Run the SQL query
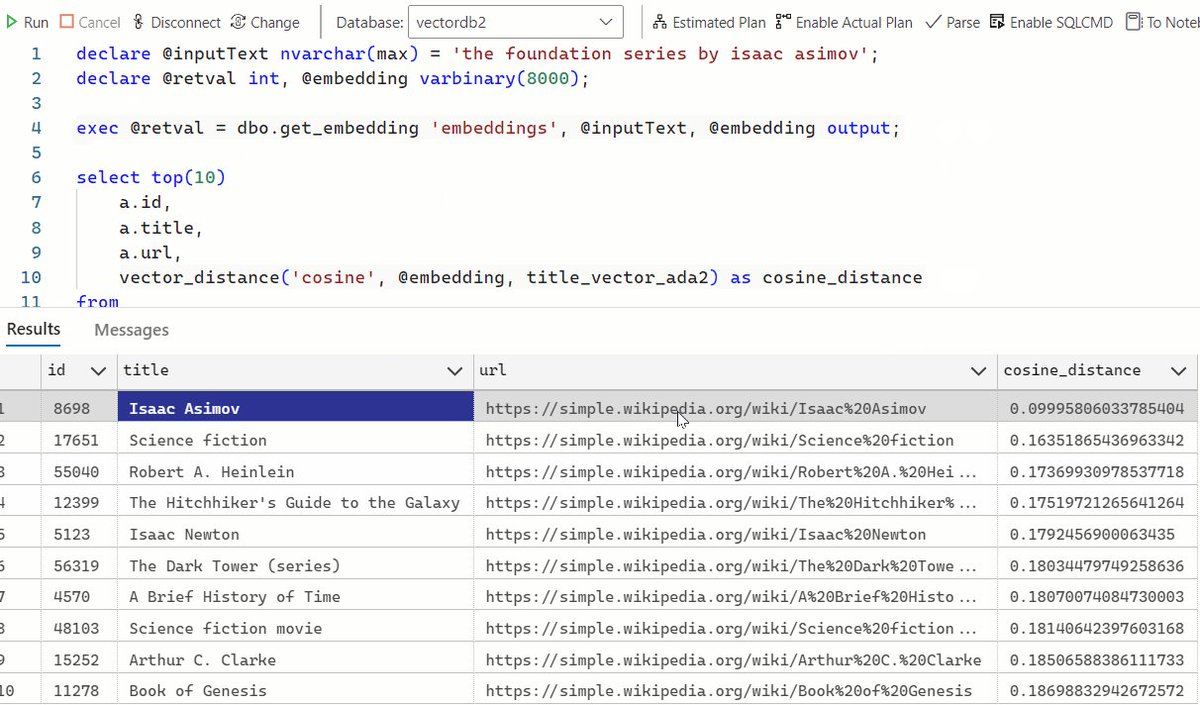Screen dimensions: 1200x705 click(27, 21)
